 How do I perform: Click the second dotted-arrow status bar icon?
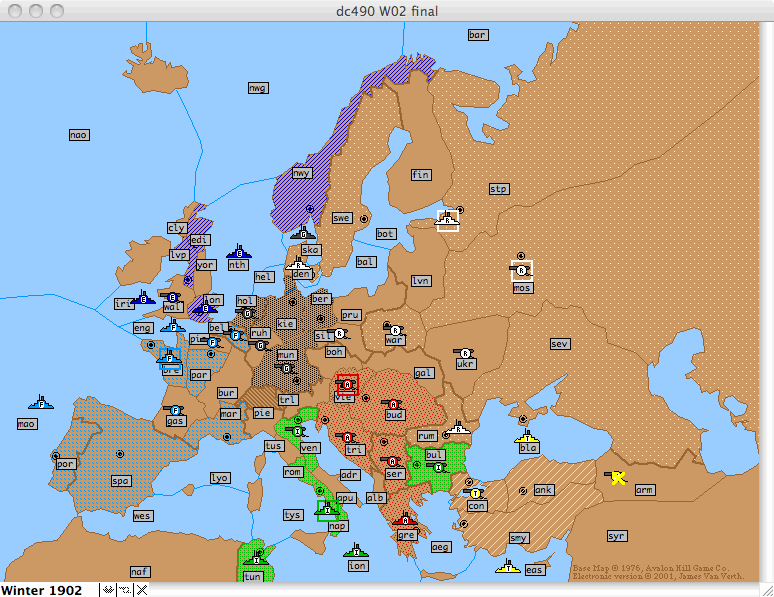tap(124, 590)
